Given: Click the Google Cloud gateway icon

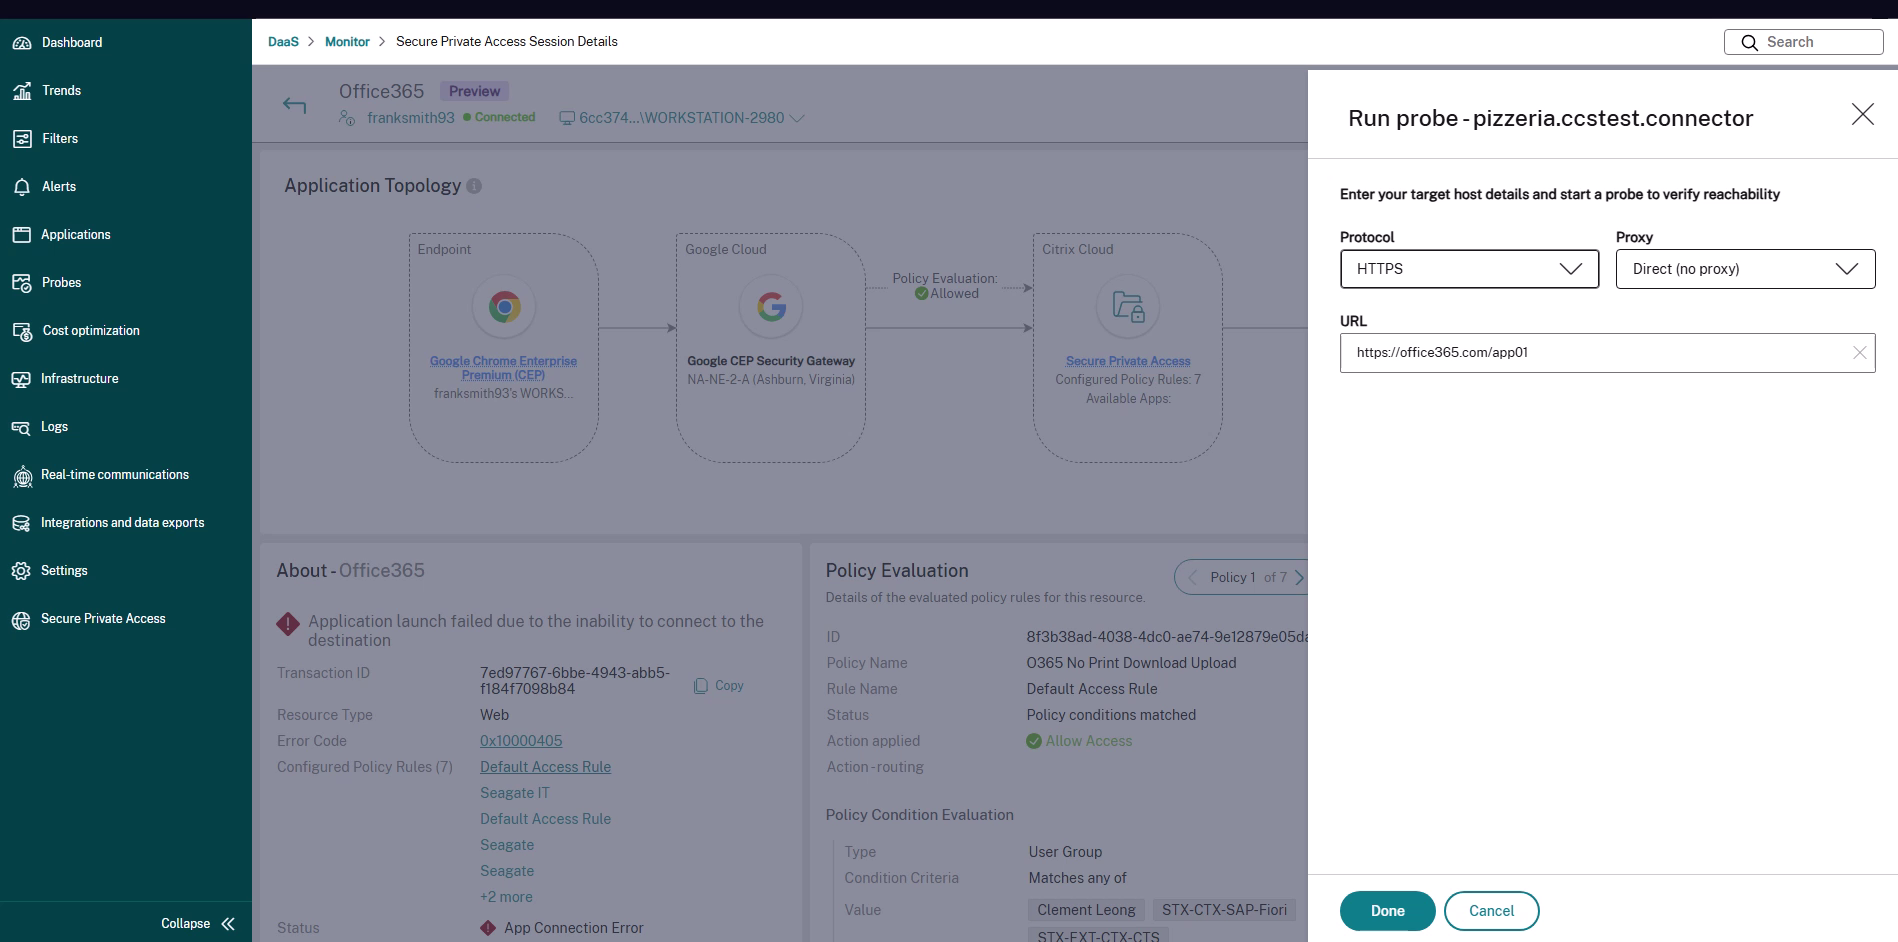Looking at the screenshot, I should pyautogui.click(x=771, y=307).
